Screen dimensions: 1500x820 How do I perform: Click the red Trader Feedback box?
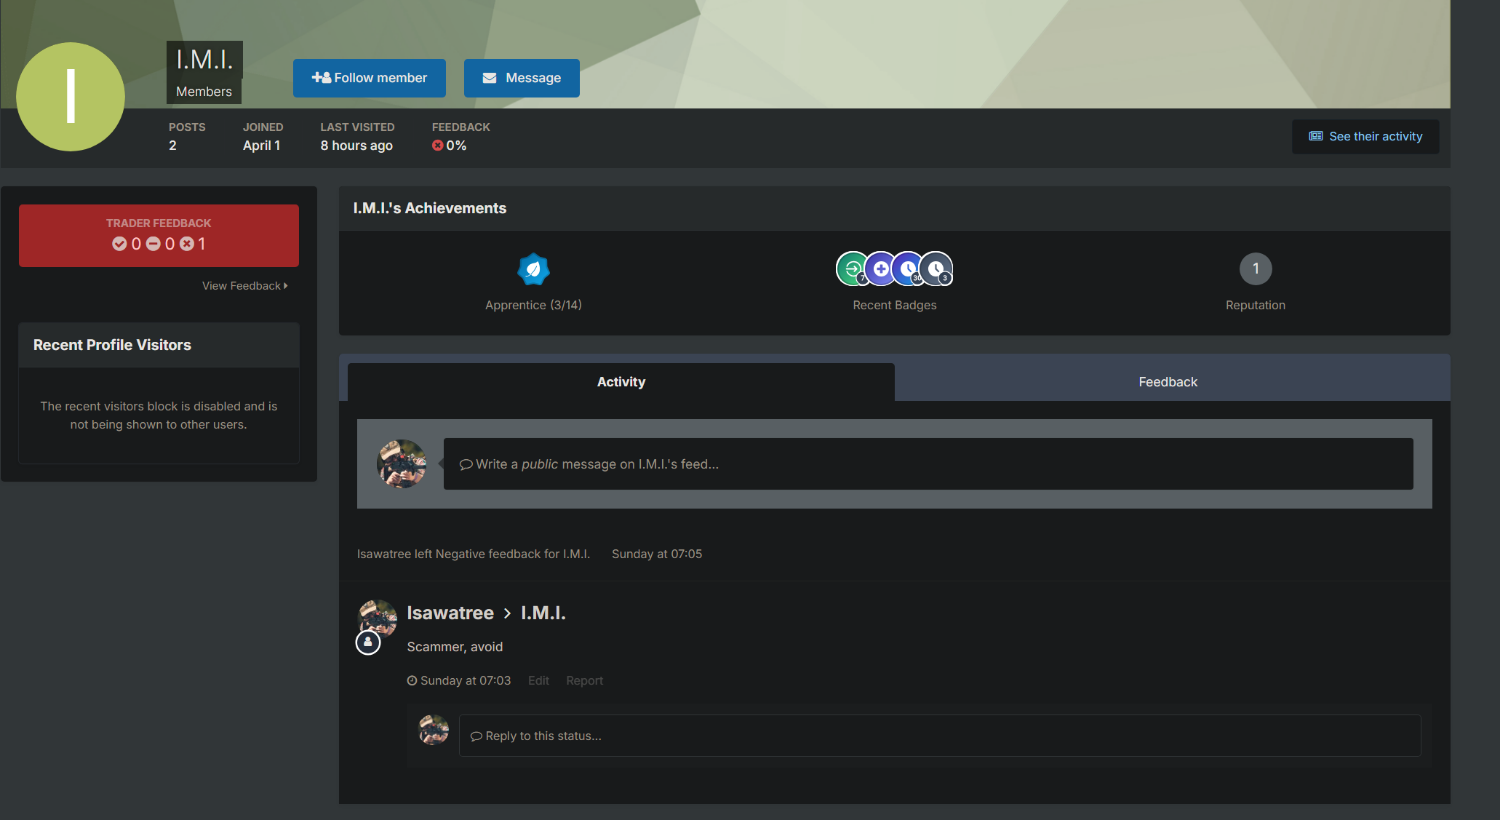tap(159, 235)
